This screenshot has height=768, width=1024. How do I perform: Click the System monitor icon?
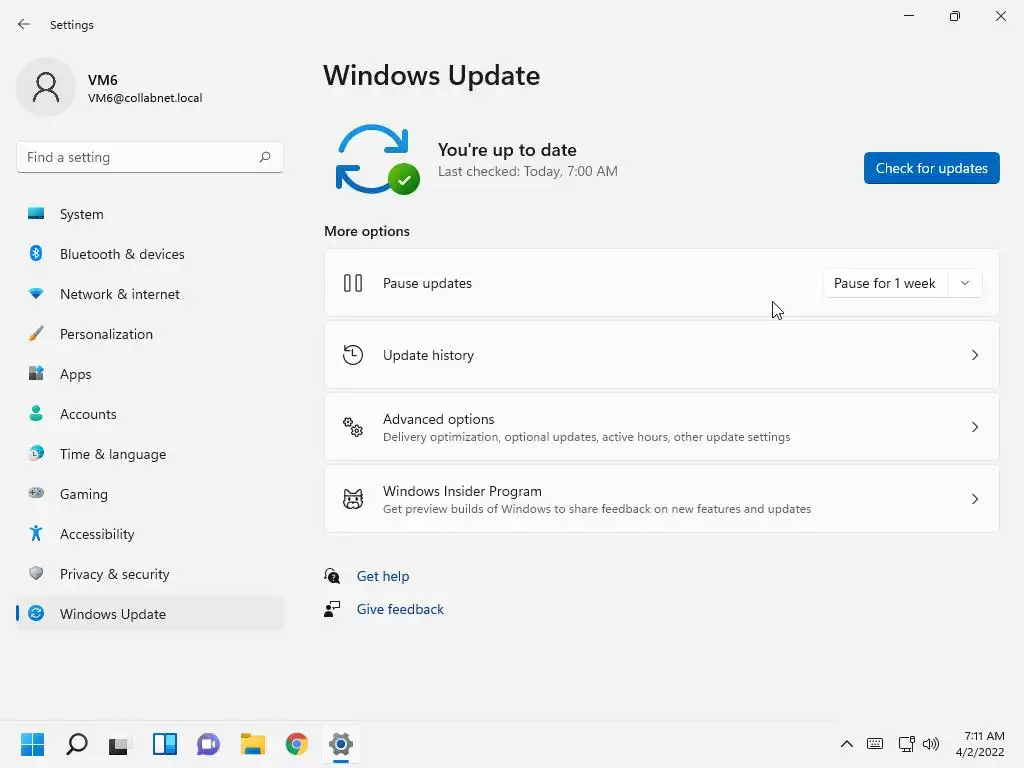coord(36,214)
